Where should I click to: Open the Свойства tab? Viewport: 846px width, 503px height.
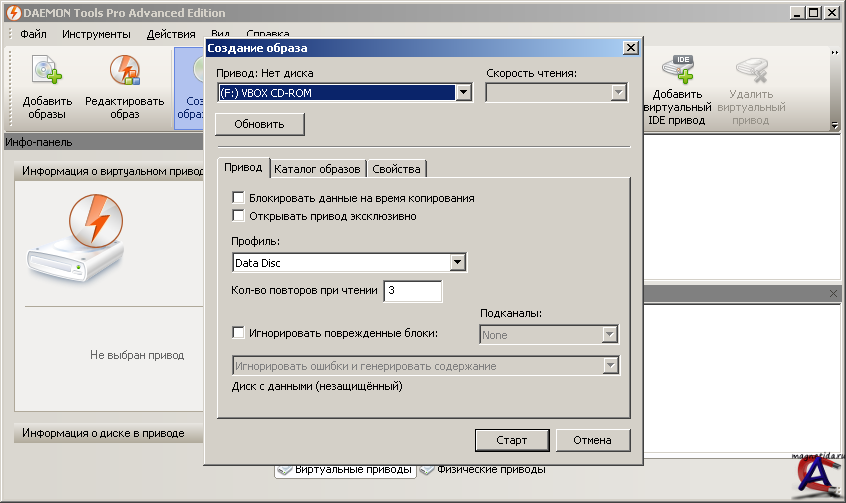point(397,168)
